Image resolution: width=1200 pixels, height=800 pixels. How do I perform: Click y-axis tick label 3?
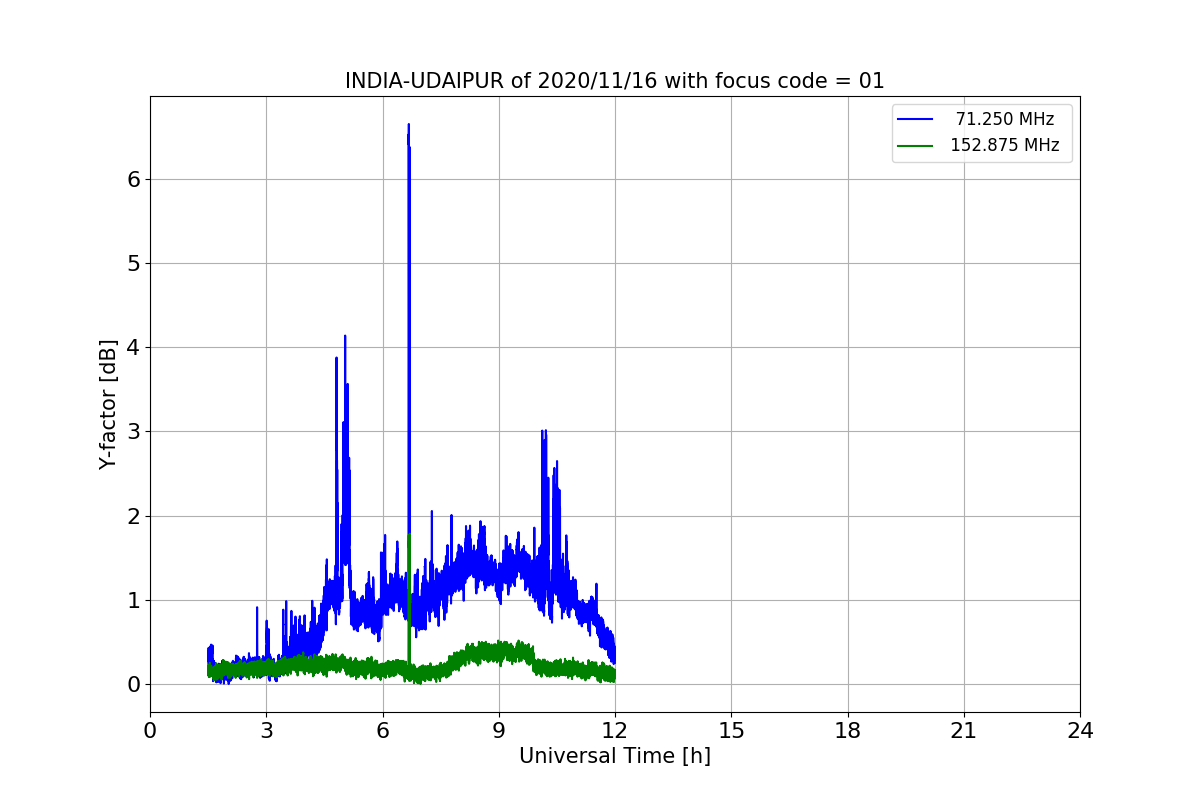point(133,432)
